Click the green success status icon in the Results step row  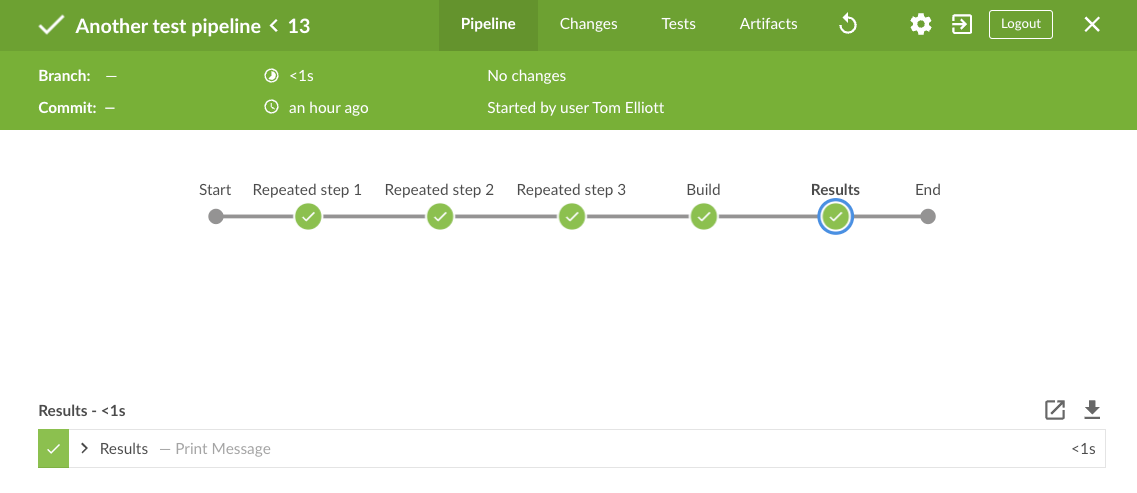pyautogui.click(x=53, y=449)
